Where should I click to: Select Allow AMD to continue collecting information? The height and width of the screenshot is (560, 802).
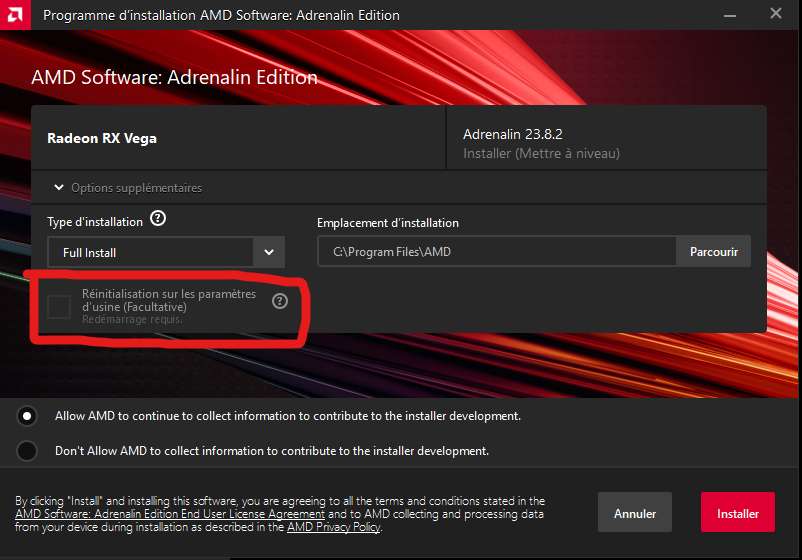point(27,416)
